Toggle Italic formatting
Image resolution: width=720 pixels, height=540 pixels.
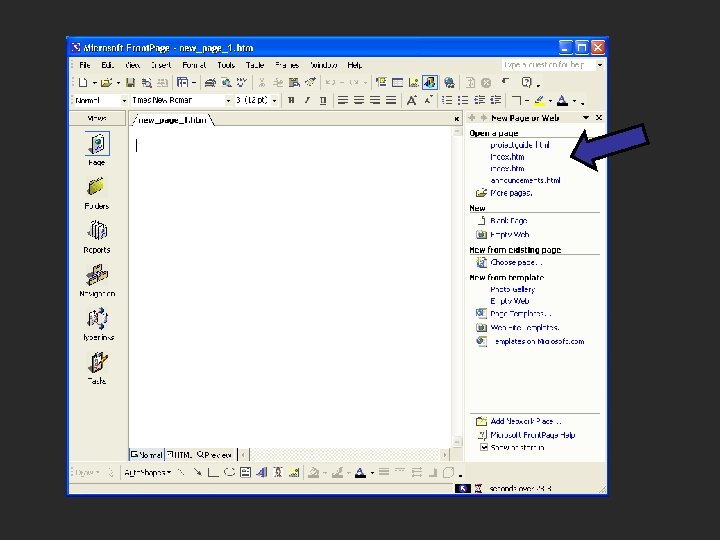click(307, 100)
